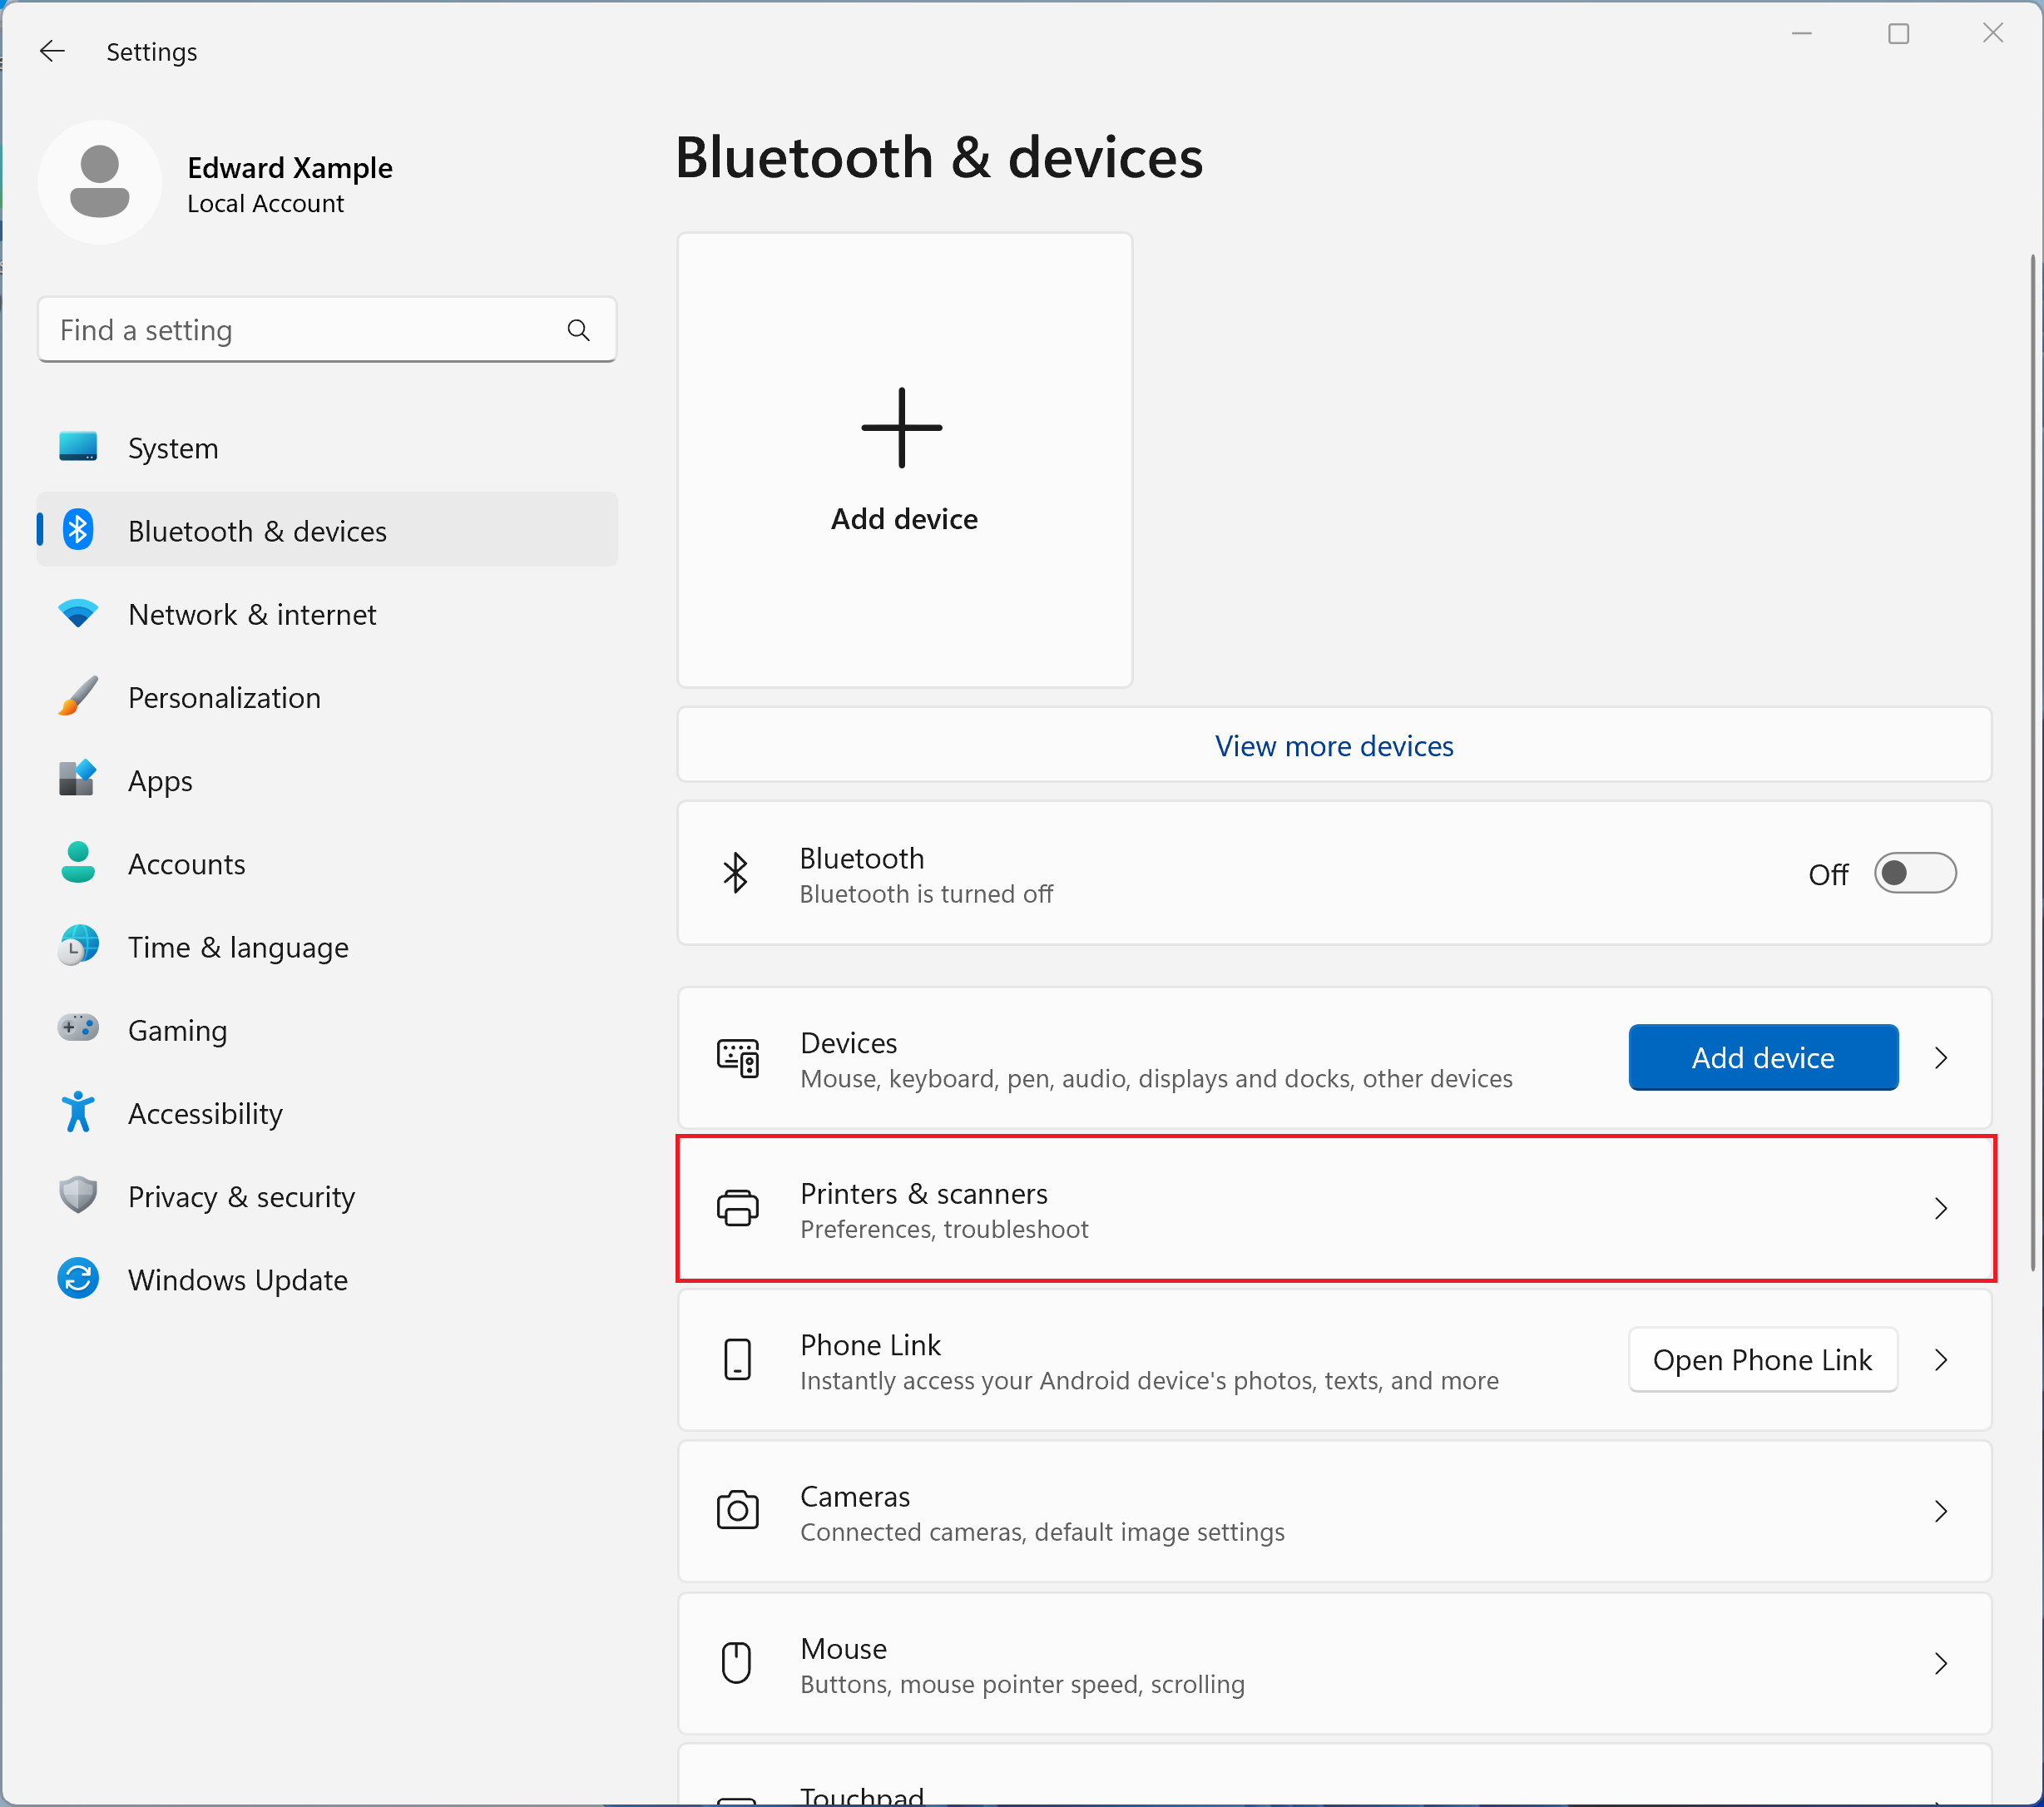Open Printers & scanners chevron
Screen dimensions: 2044x1807
1941,1208
